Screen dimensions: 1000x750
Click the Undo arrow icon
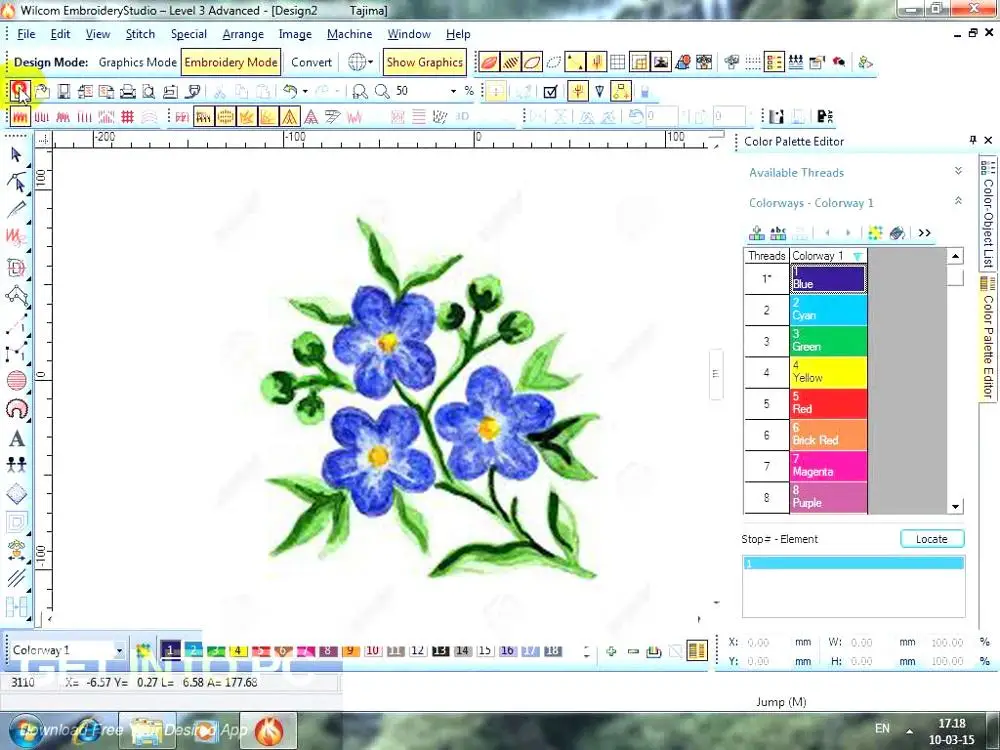290,91
